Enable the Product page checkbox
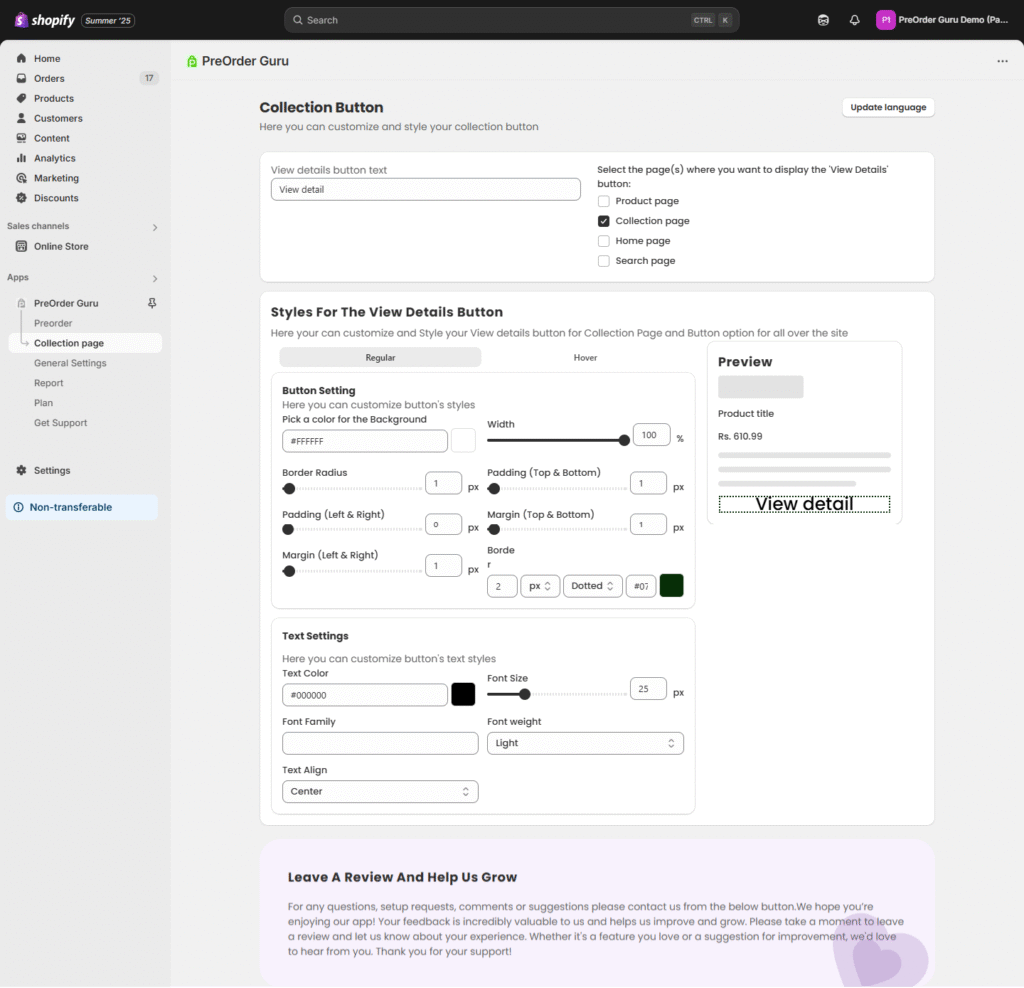Image resolution: width=1024 pixels, height=988 pixels. tap(604, 201)
